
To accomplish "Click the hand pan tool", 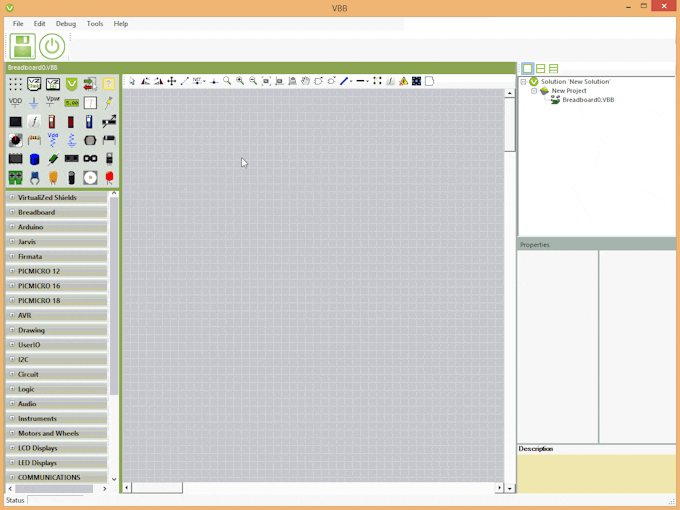I will pyautogui.click(x=305, y=81).
